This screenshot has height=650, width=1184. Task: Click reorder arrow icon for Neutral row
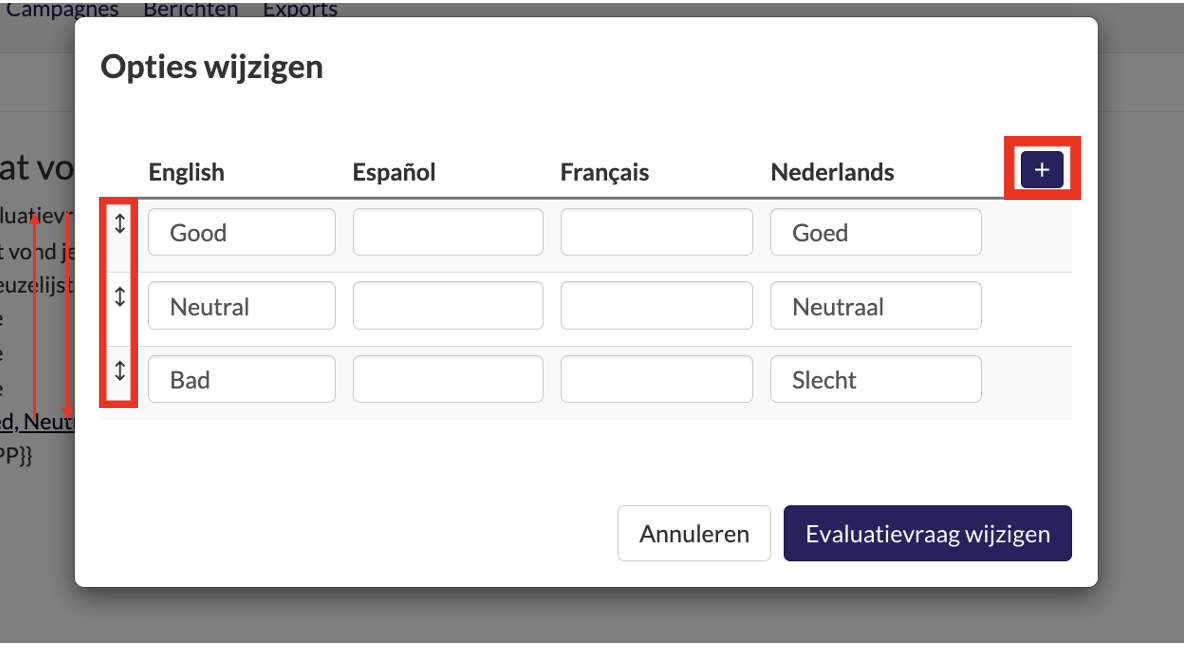click(119, 297)
